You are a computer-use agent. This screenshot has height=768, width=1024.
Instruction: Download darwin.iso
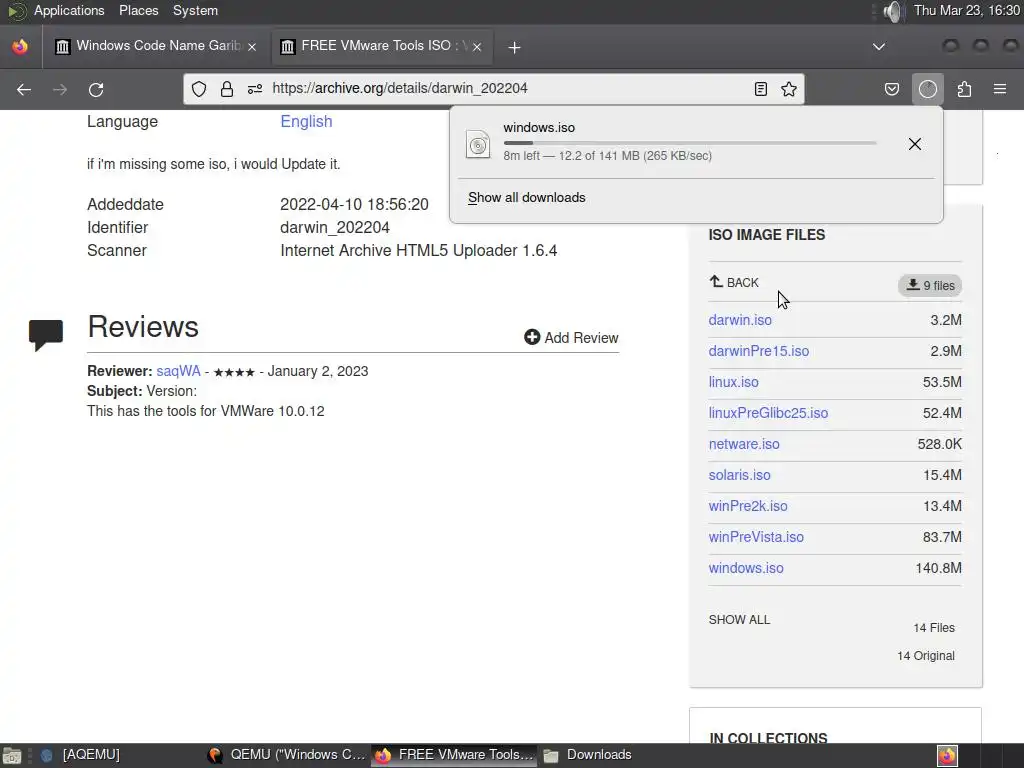[740, 320]
